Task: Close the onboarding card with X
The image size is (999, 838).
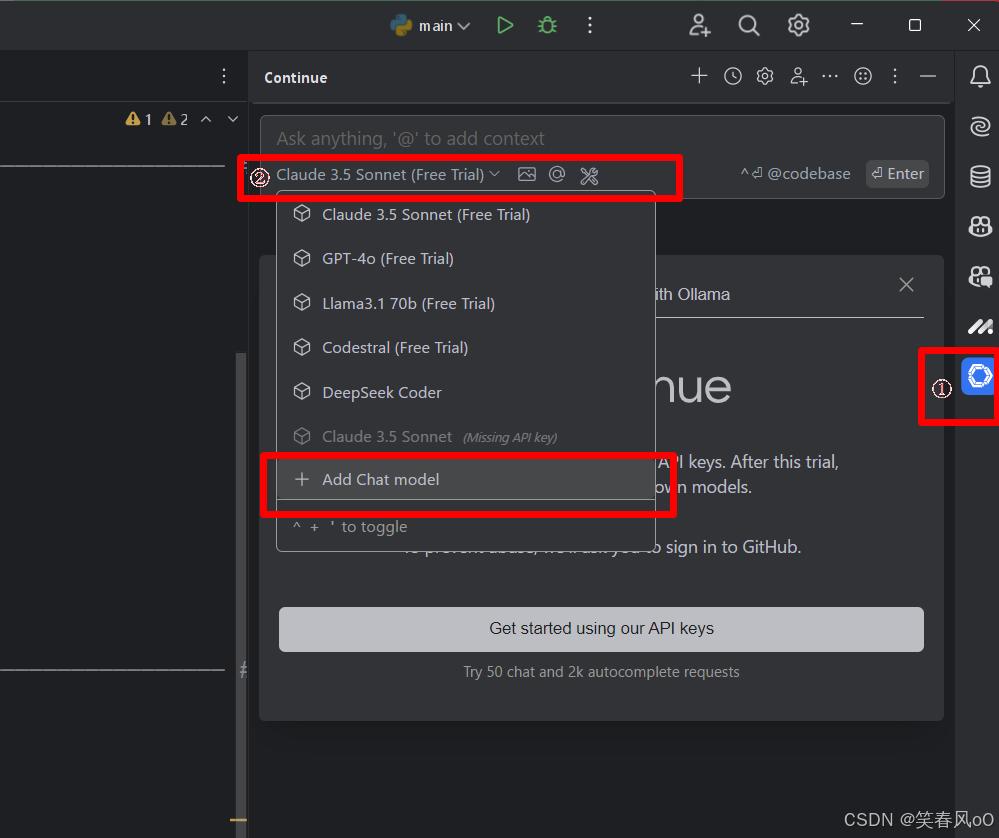Action: (x=906, y=284)
